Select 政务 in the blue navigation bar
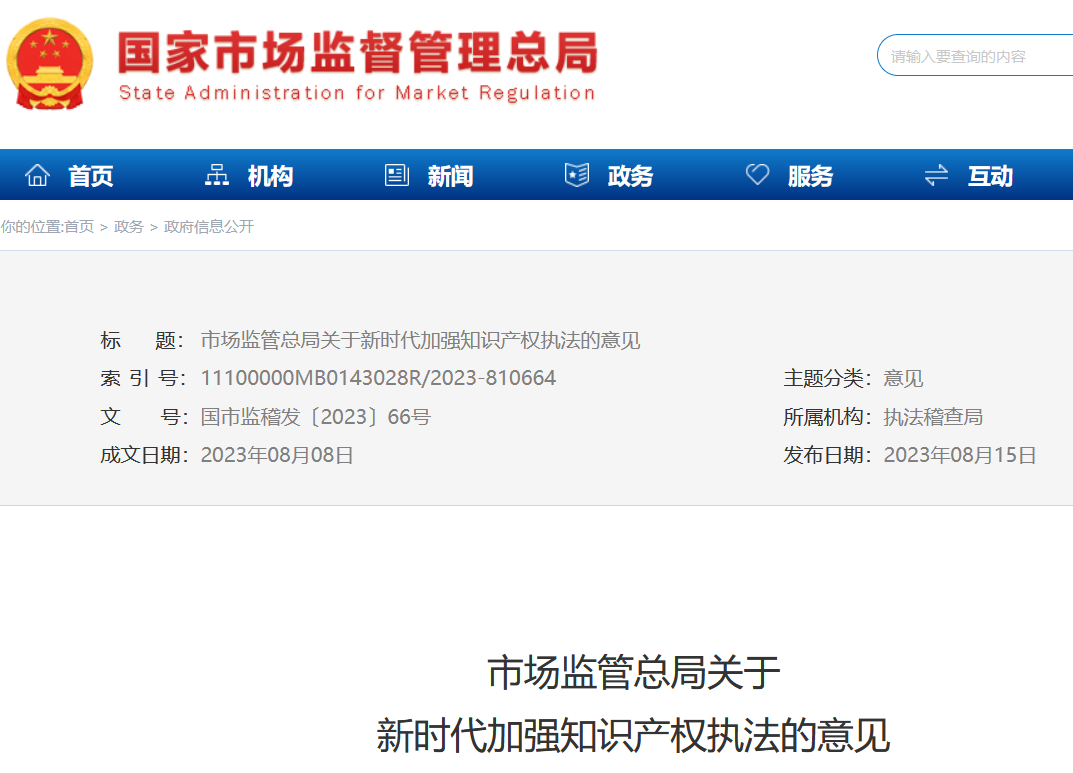This screenshot has height=773, width=1073. (x=630, y=177)
